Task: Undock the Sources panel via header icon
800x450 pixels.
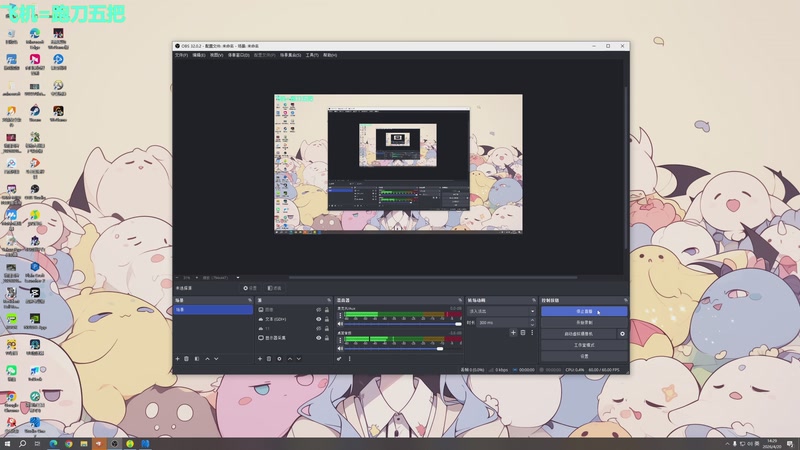Action: (x=329, y=300)
